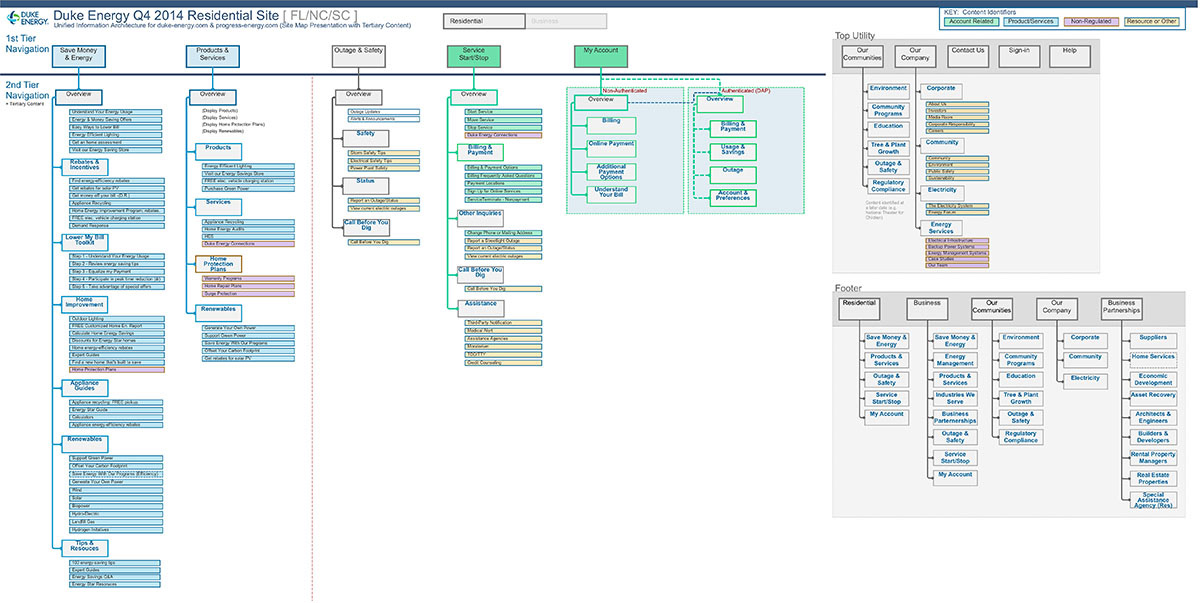This screenshot has height=603, width=1200.
Task: Click Builders & Developers footer link
Action: click(1153, 436)
